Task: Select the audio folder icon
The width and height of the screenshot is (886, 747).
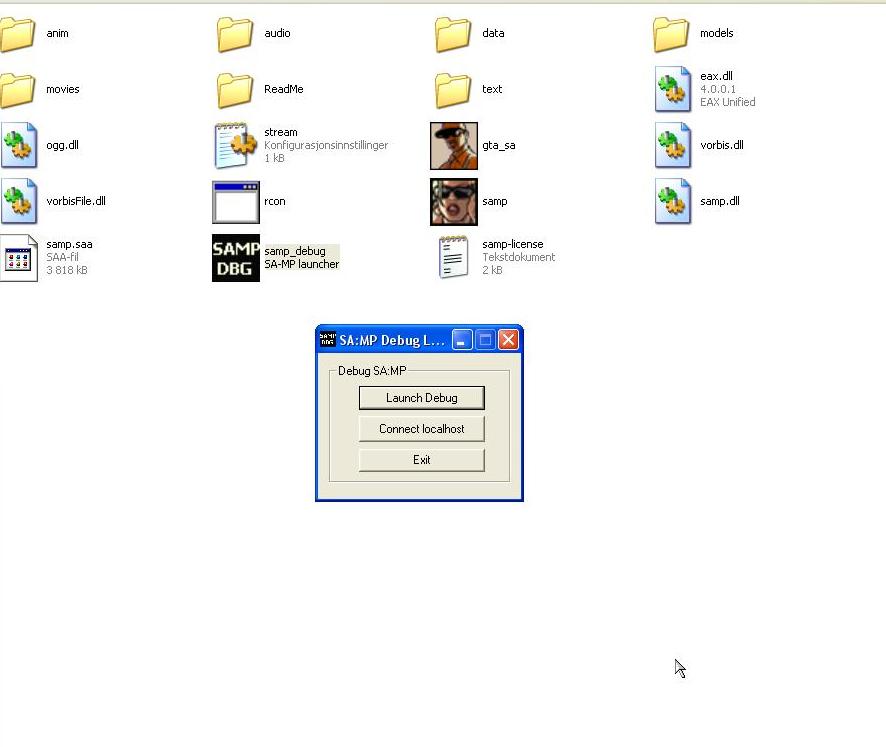Action: (x=235, y=34)
